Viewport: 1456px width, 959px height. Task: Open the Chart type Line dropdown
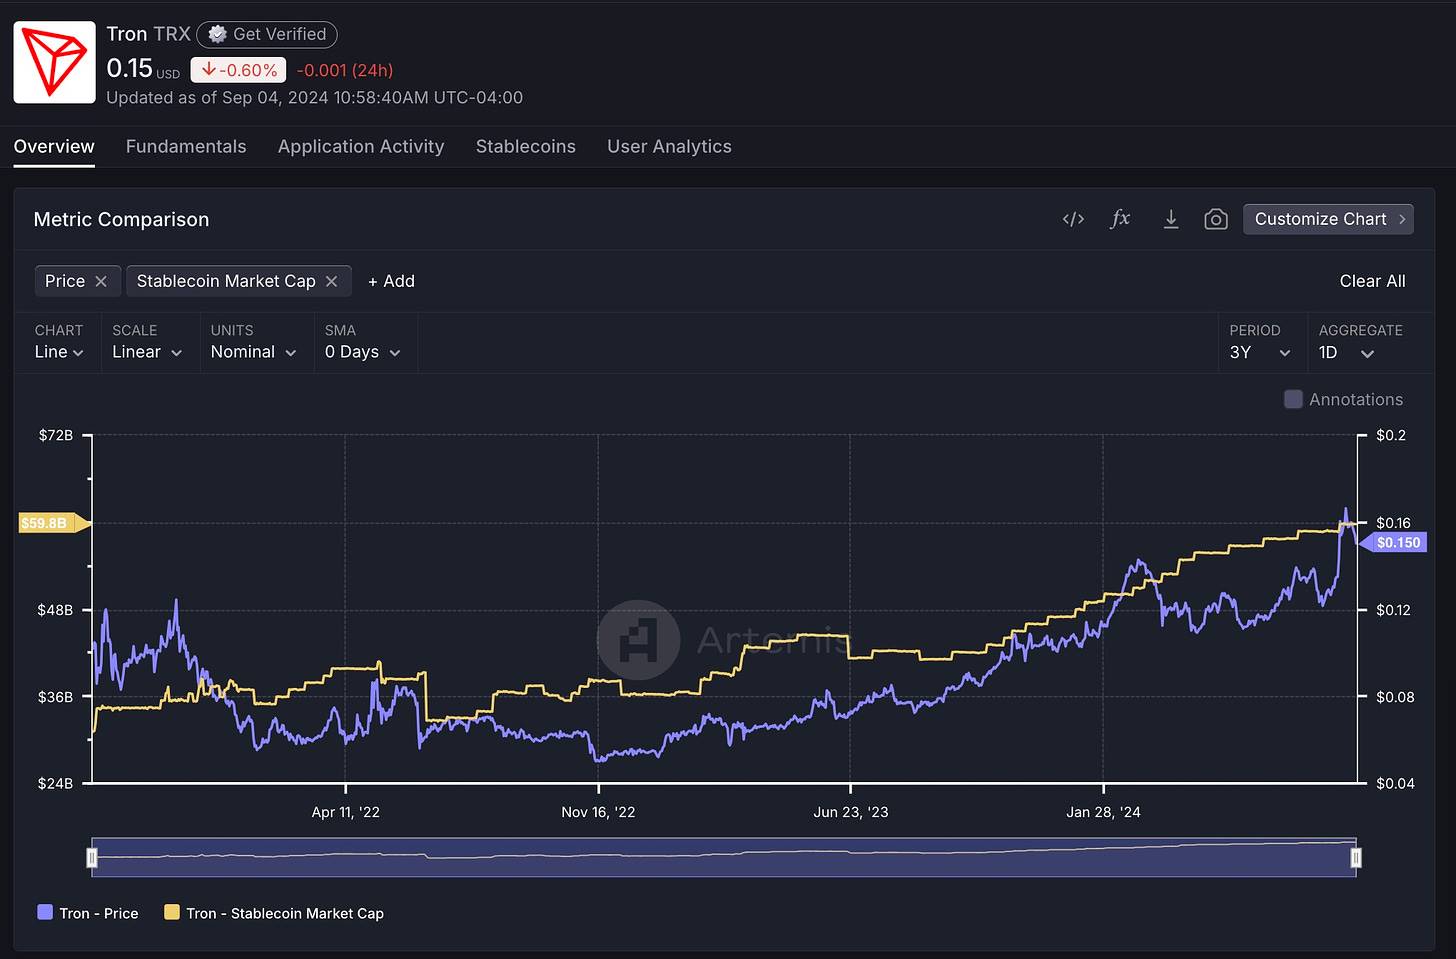tap(59, 352)
